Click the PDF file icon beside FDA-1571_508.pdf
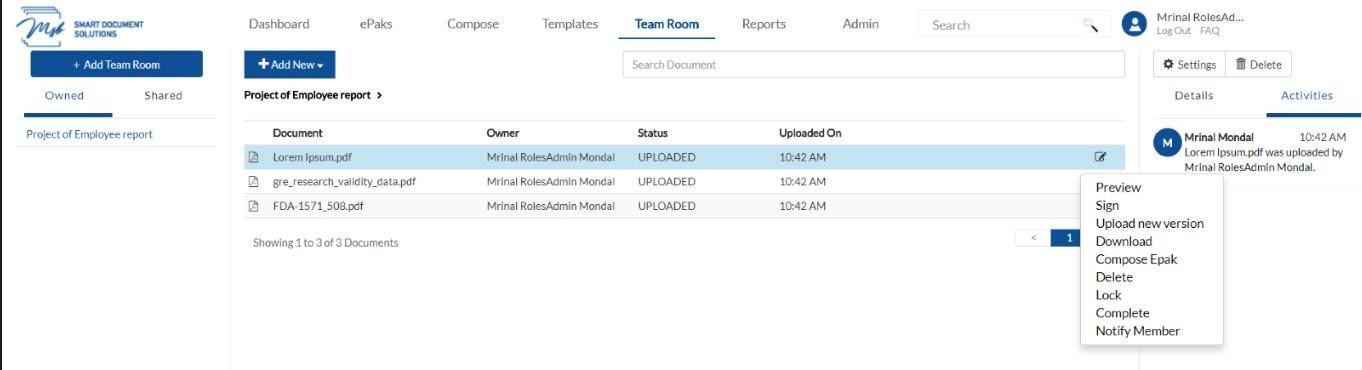Viewport: 1362px width, 370px height. [253, 206]
